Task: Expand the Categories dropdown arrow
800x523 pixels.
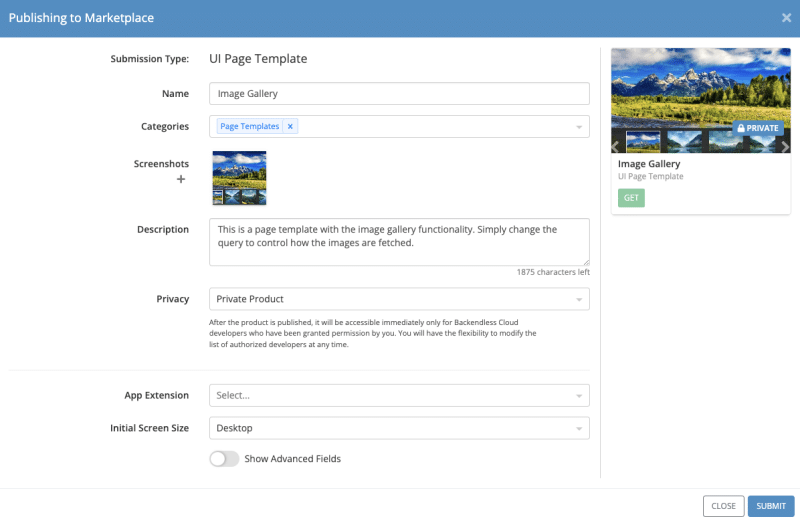Action: point(578,127)
